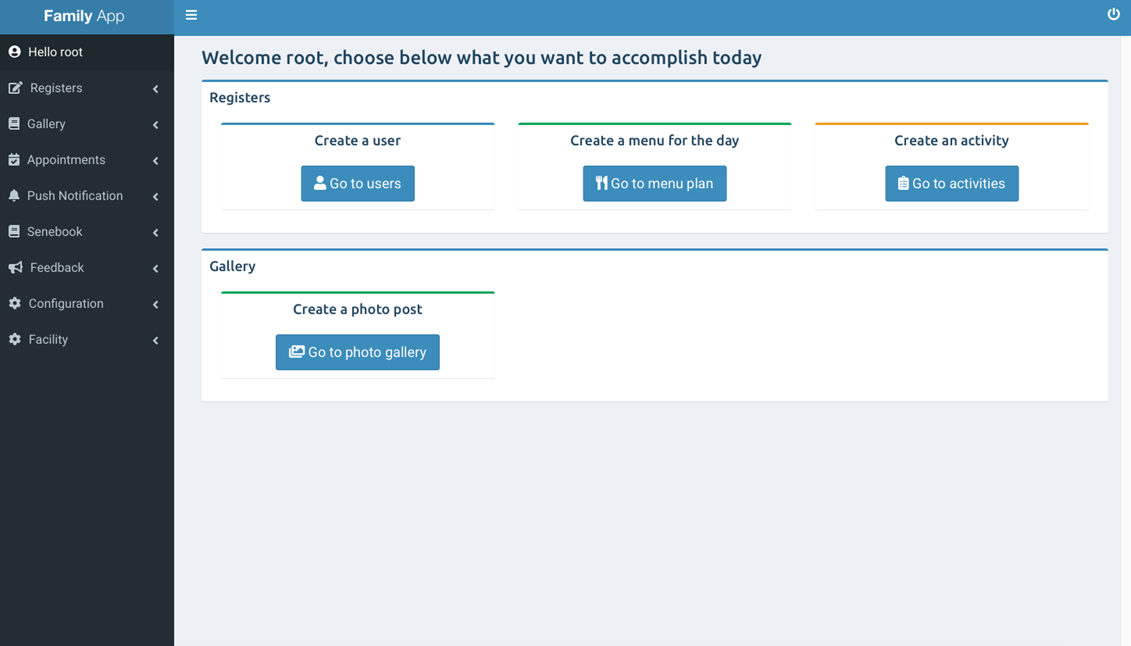Screen dimensions: 1131x646
Task: Open Go to activities button
Action: coord(951,184)
